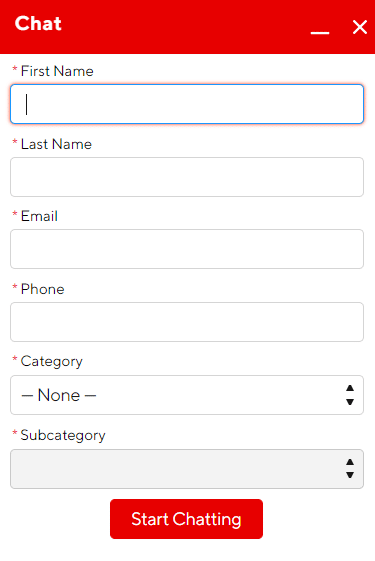Click the Subcategory label

(x=63, y=435)
